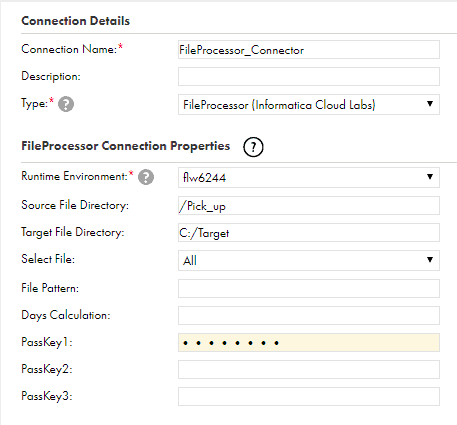Click into the Description field
The height and width of the screenshot is (425, 457).
tap(309, 77)
